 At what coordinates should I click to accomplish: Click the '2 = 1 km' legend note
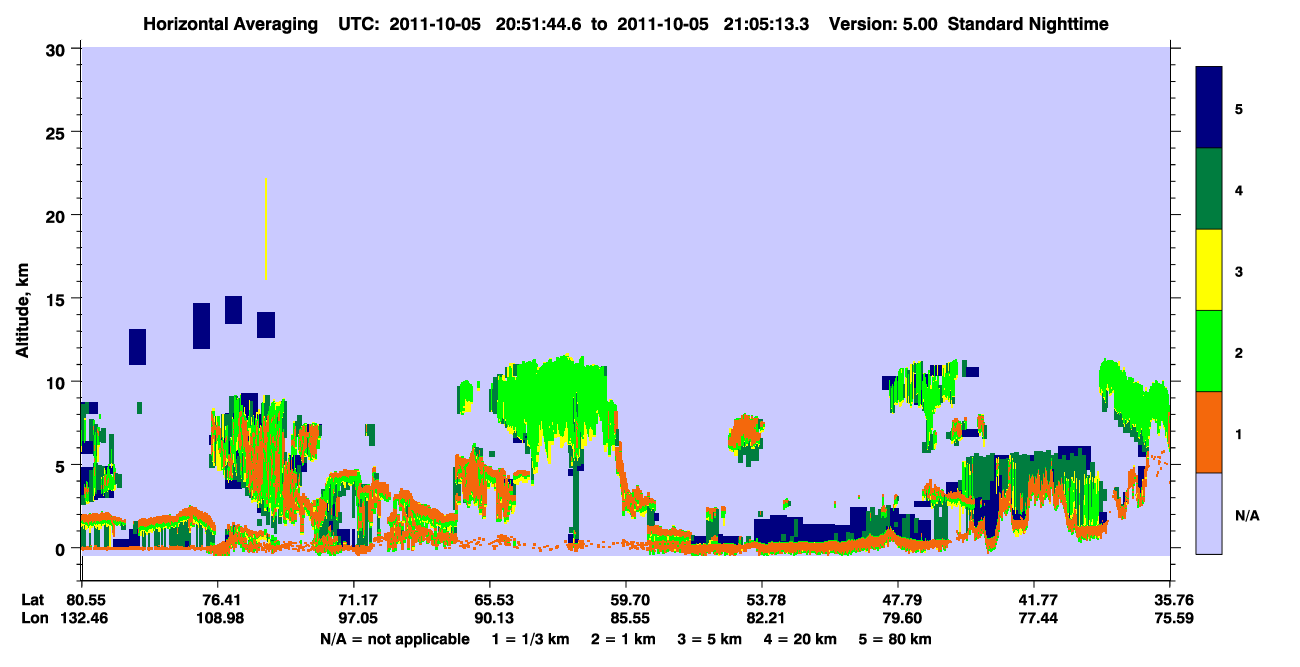(x=623, y=639)
